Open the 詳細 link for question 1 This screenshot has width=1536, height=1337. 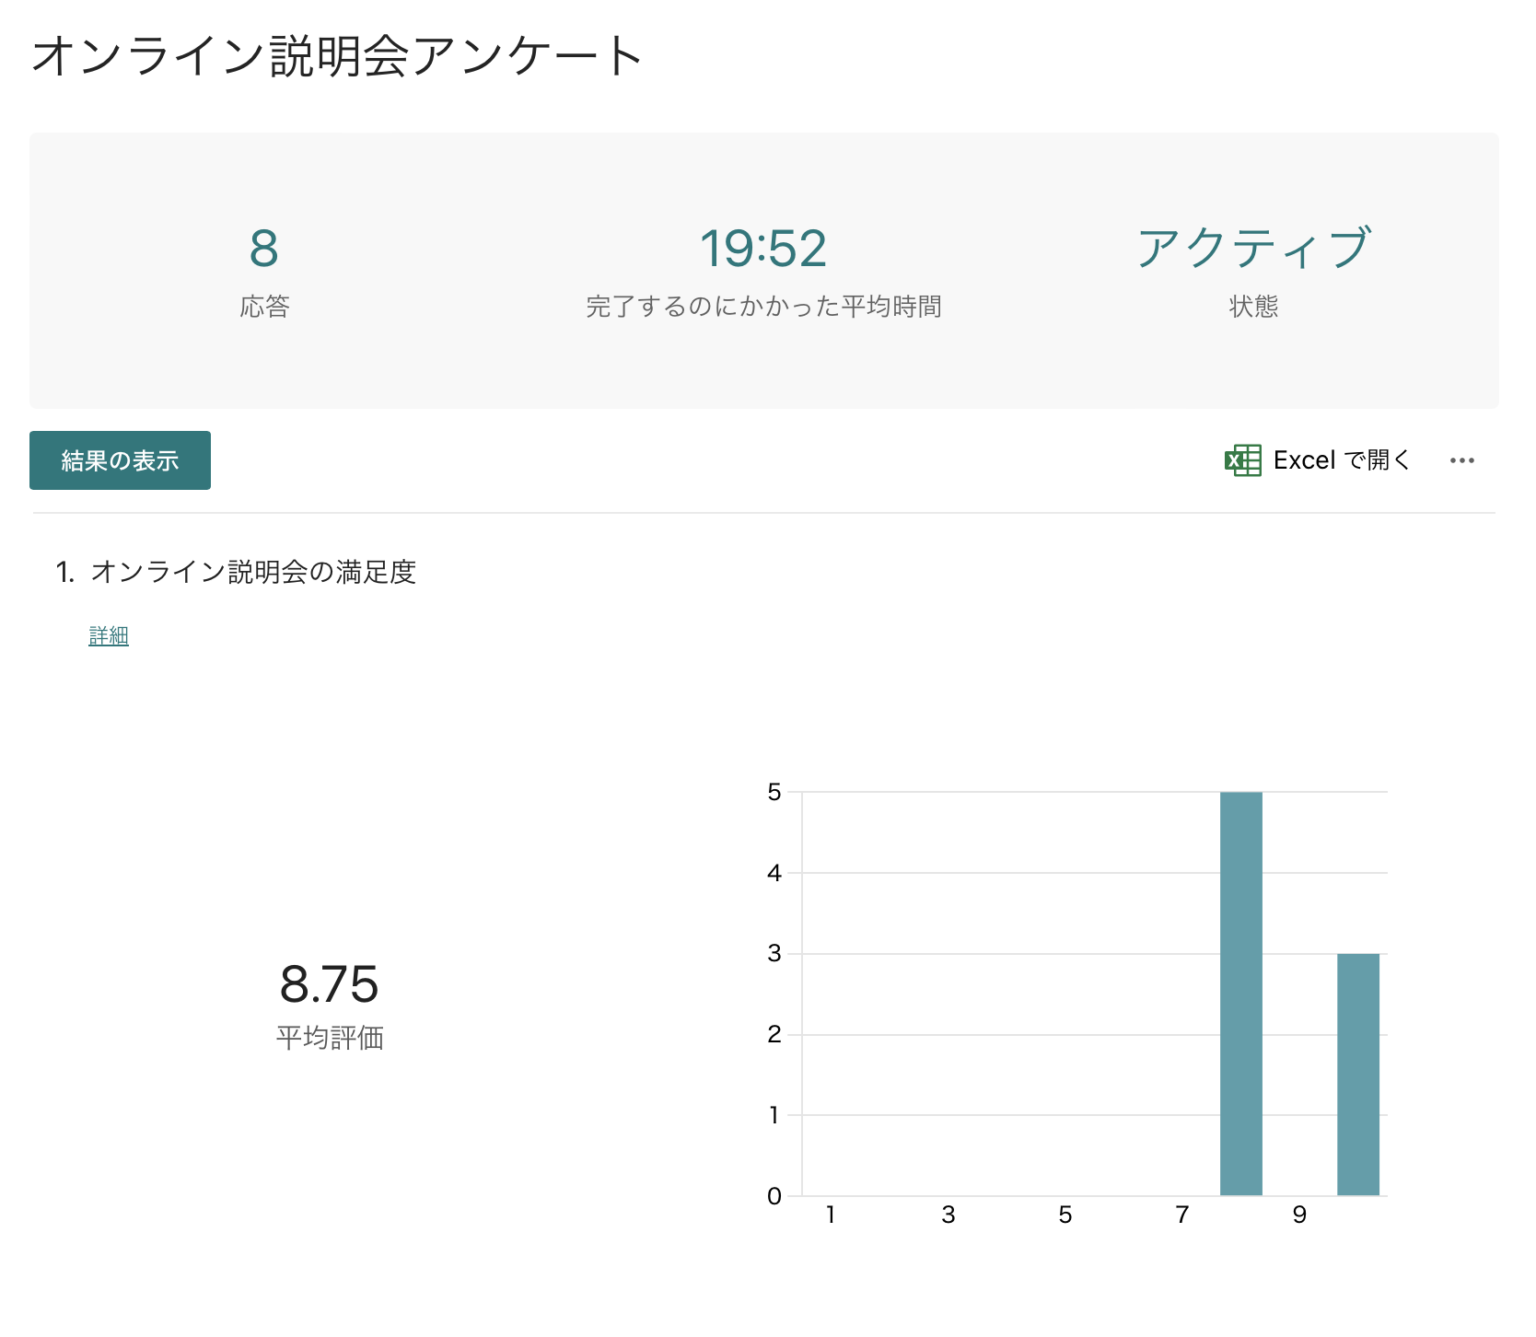(108, 636)
